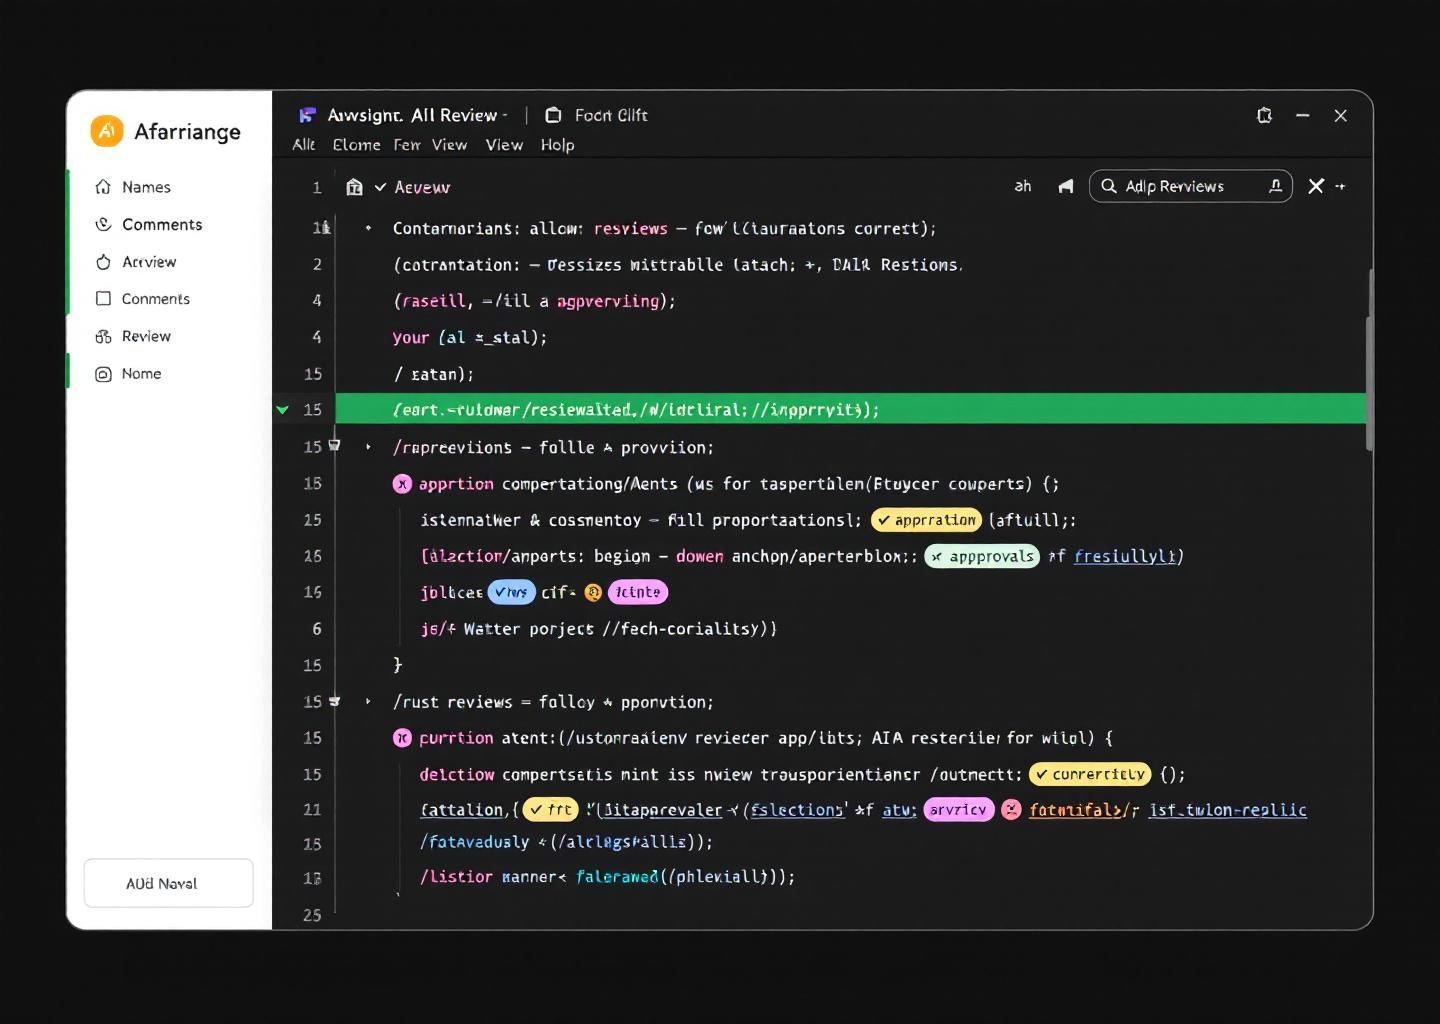Toggle the green approvals badge
This screenshot has height=1024, width=1440.
click(981, 556)
